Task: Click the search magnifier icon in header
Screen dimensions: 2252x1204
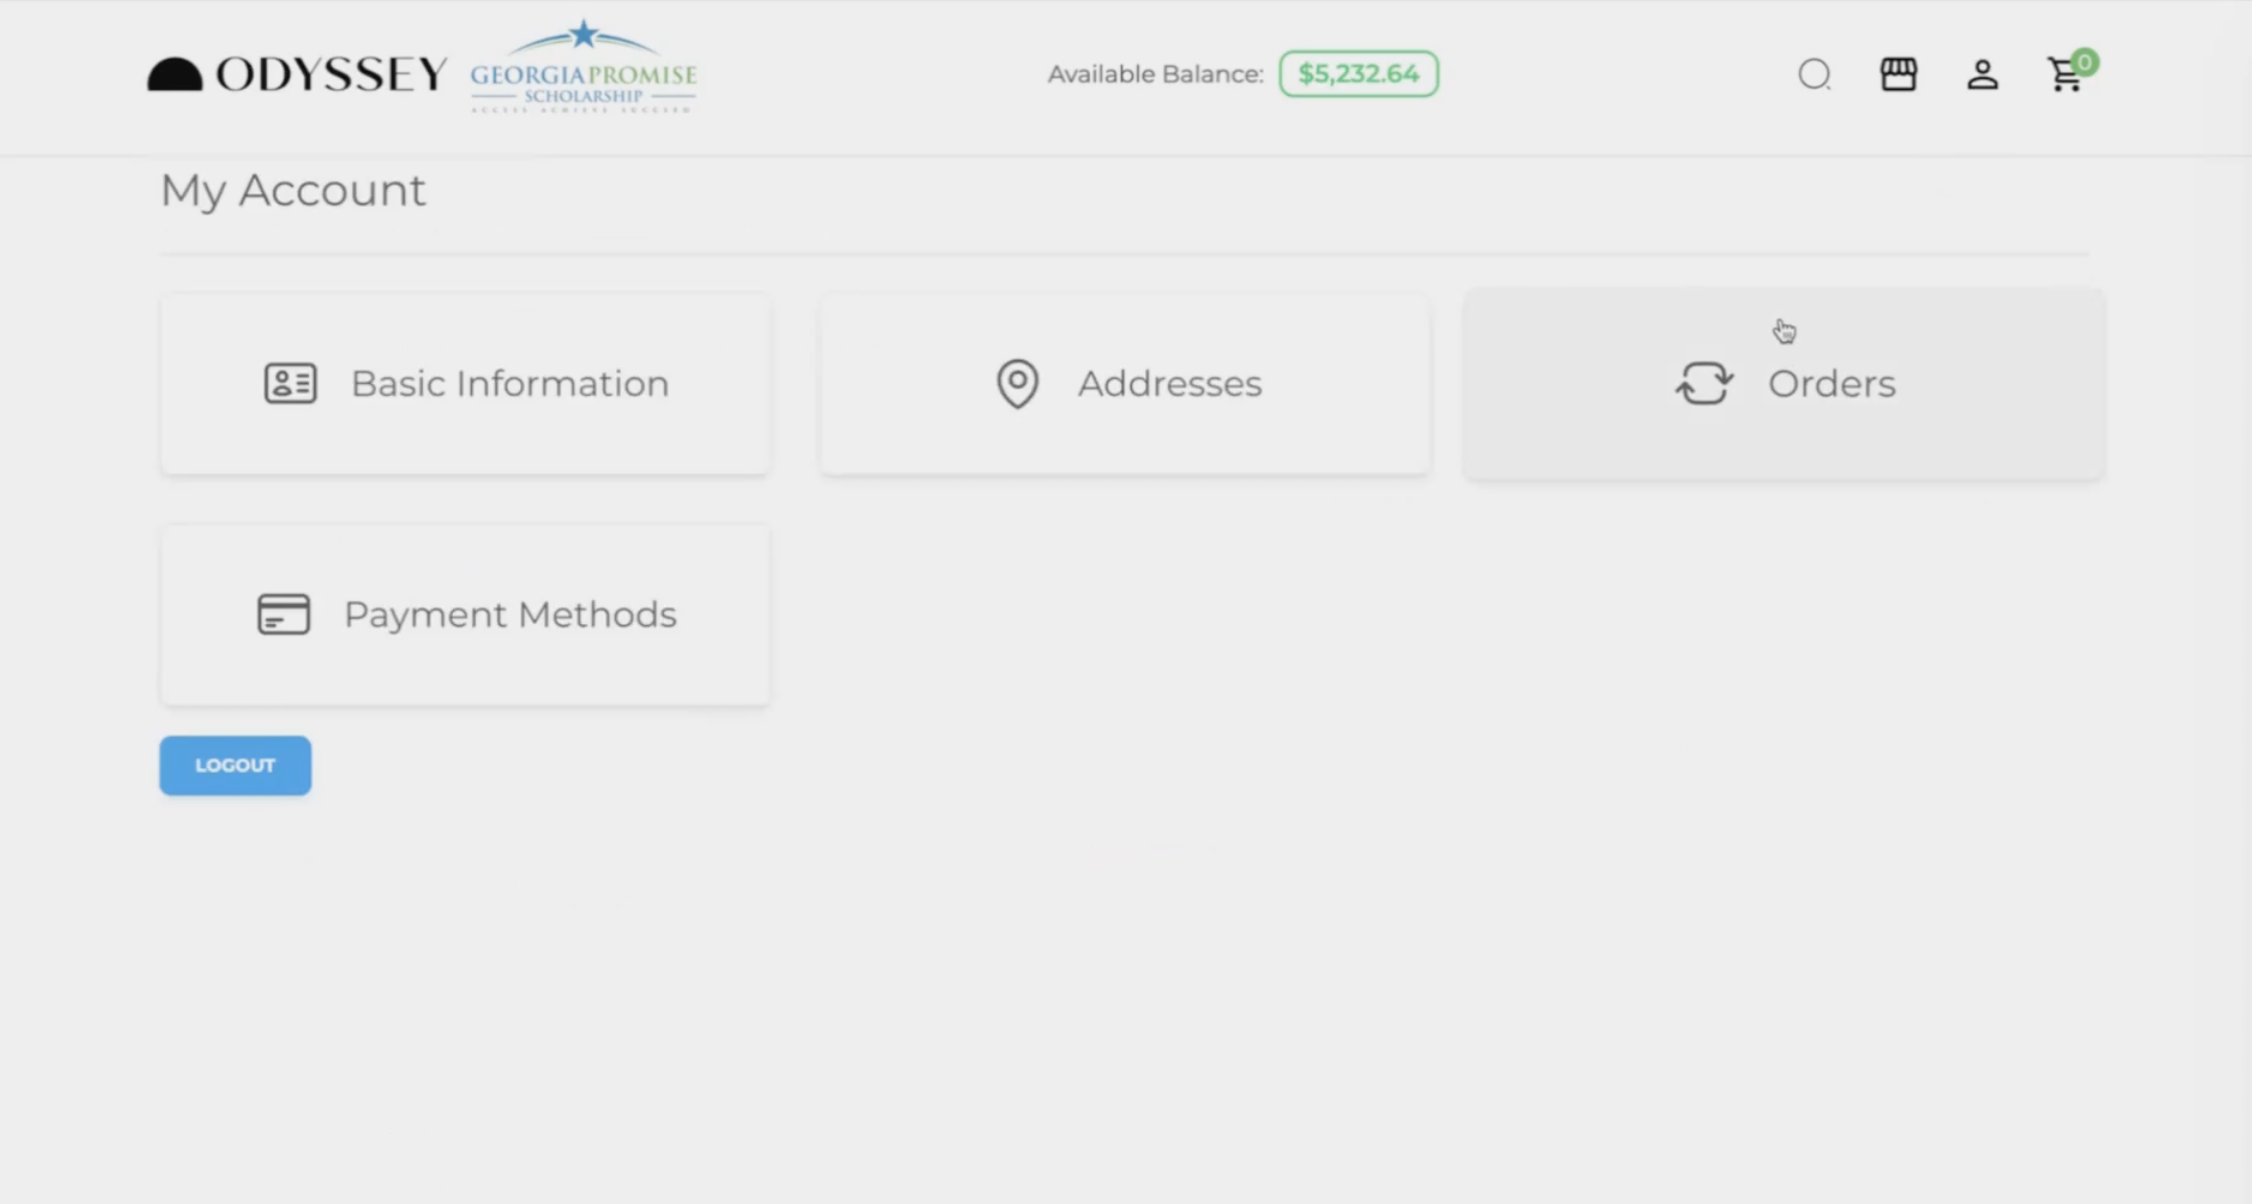Action: pyautogui.click(x=1814, y=75)
